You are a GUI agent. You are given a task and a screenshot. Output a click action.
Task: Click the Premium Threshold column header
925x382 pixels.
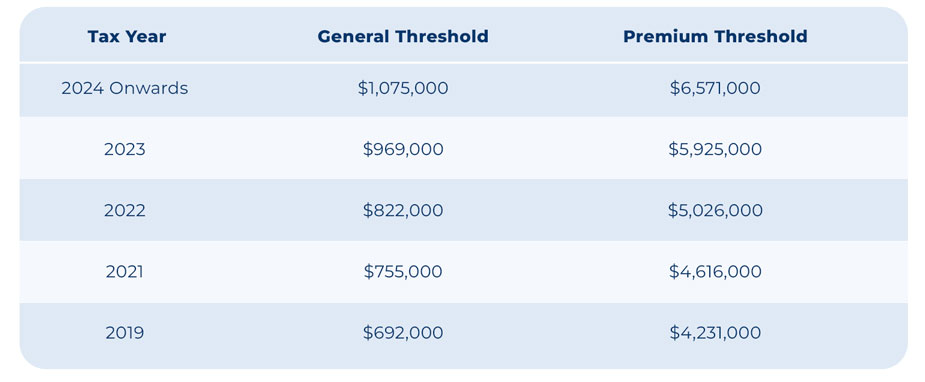(715, 37)
